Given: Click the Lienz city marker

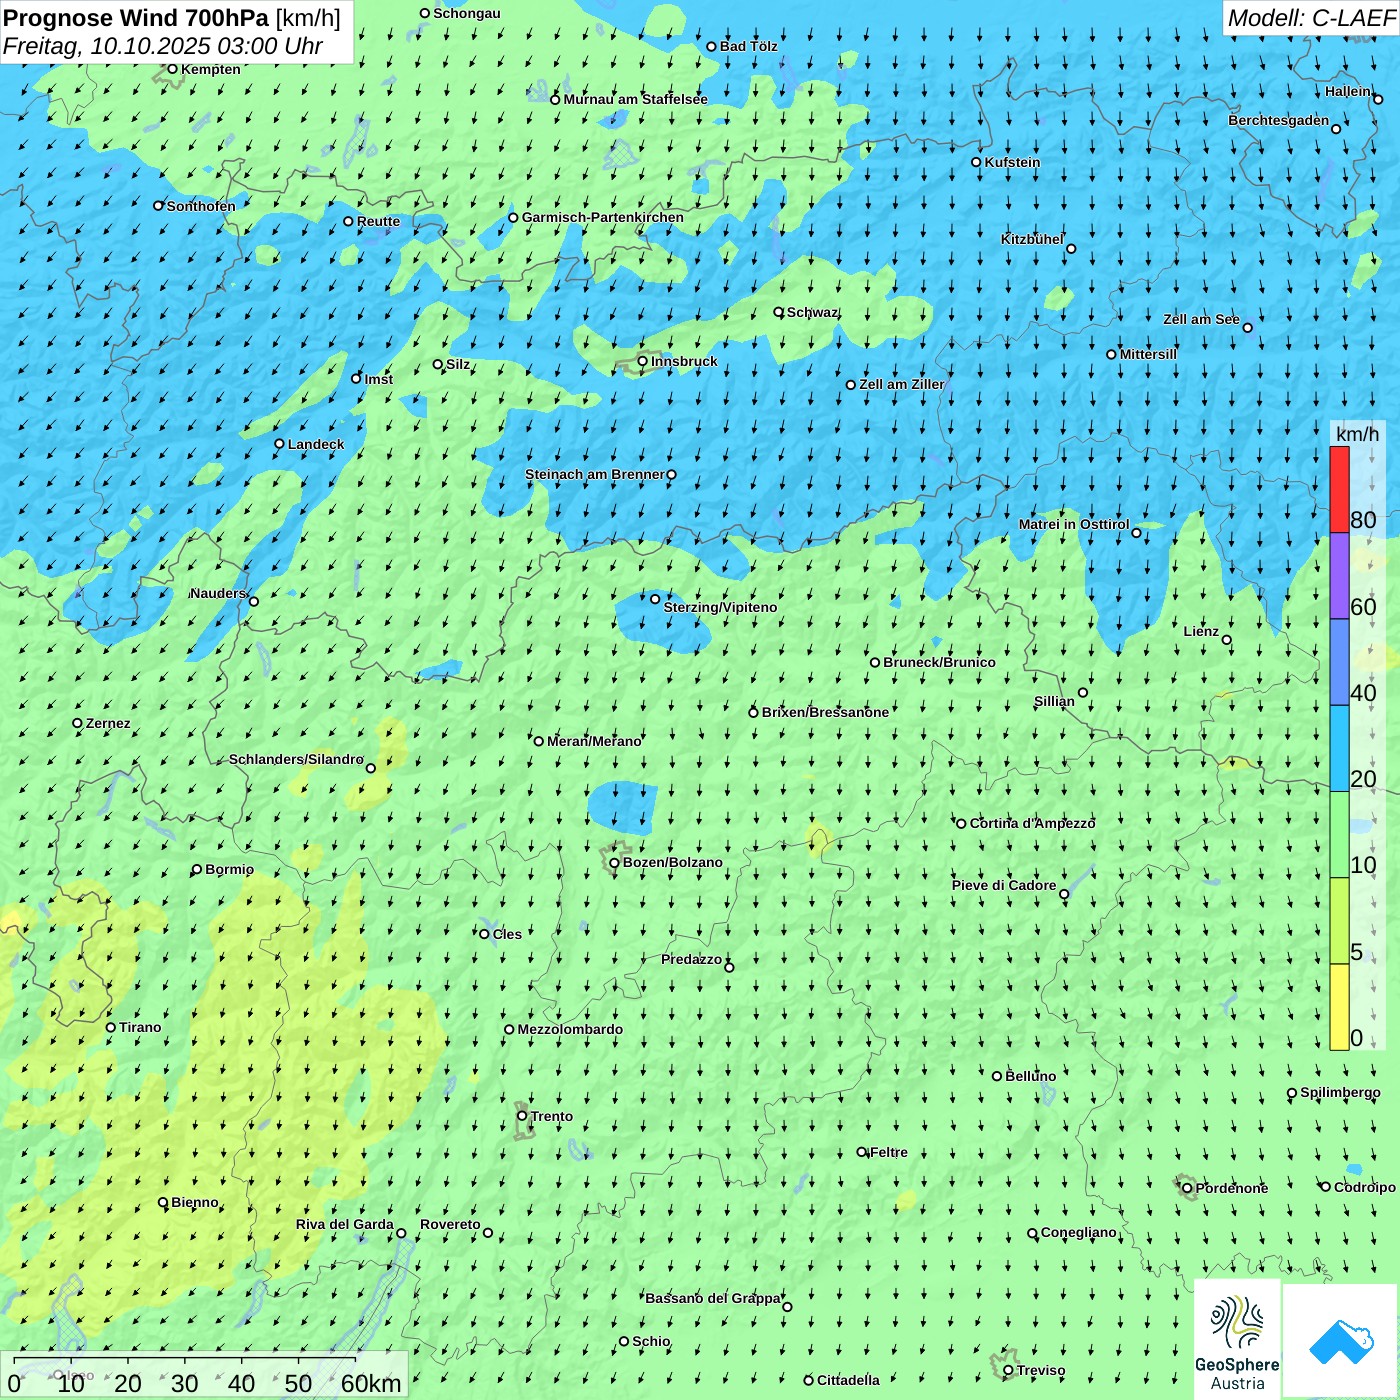Looking at the screenshot, I should [1227, 640].
